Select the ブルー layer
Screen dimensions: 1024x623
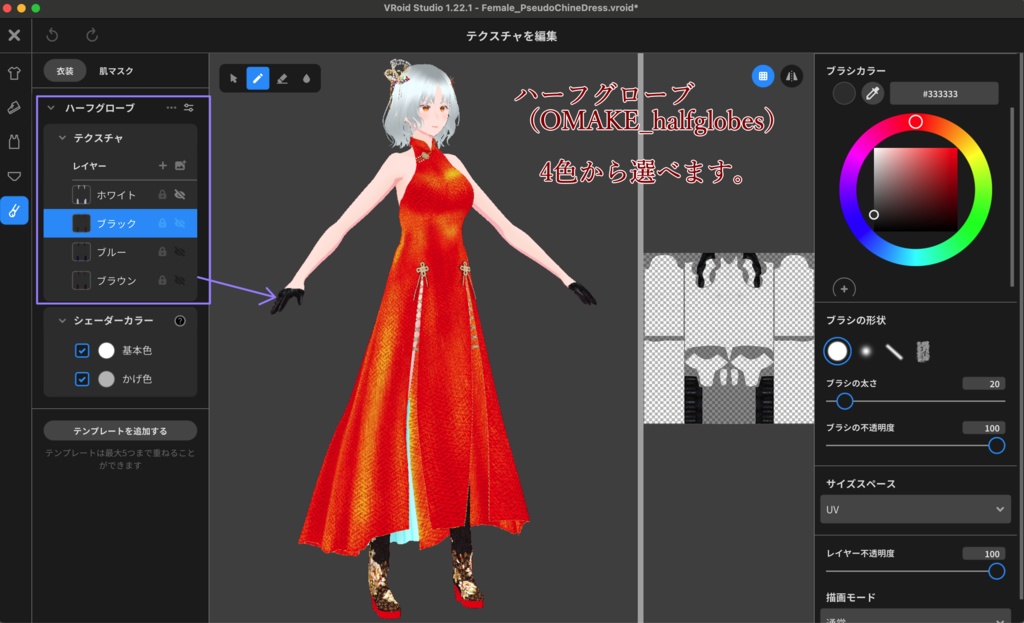click(x=120, y=251)
